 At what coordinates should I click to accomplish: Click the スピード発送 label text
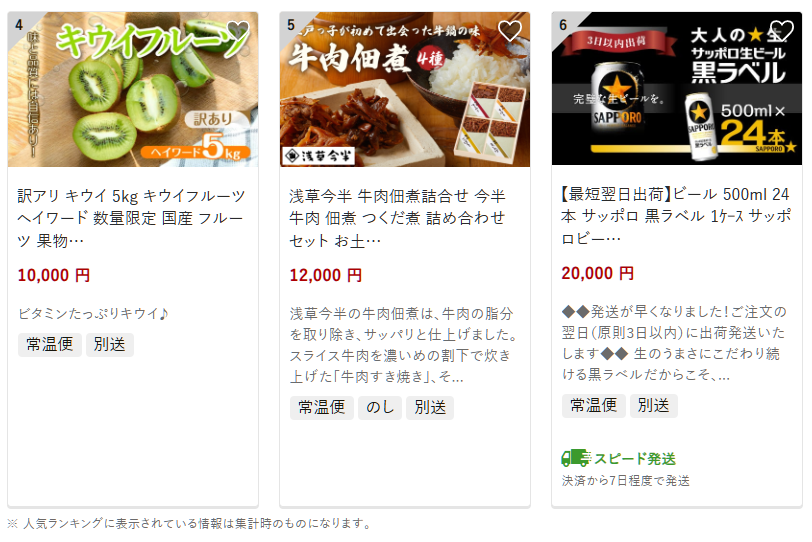[634, 459]
